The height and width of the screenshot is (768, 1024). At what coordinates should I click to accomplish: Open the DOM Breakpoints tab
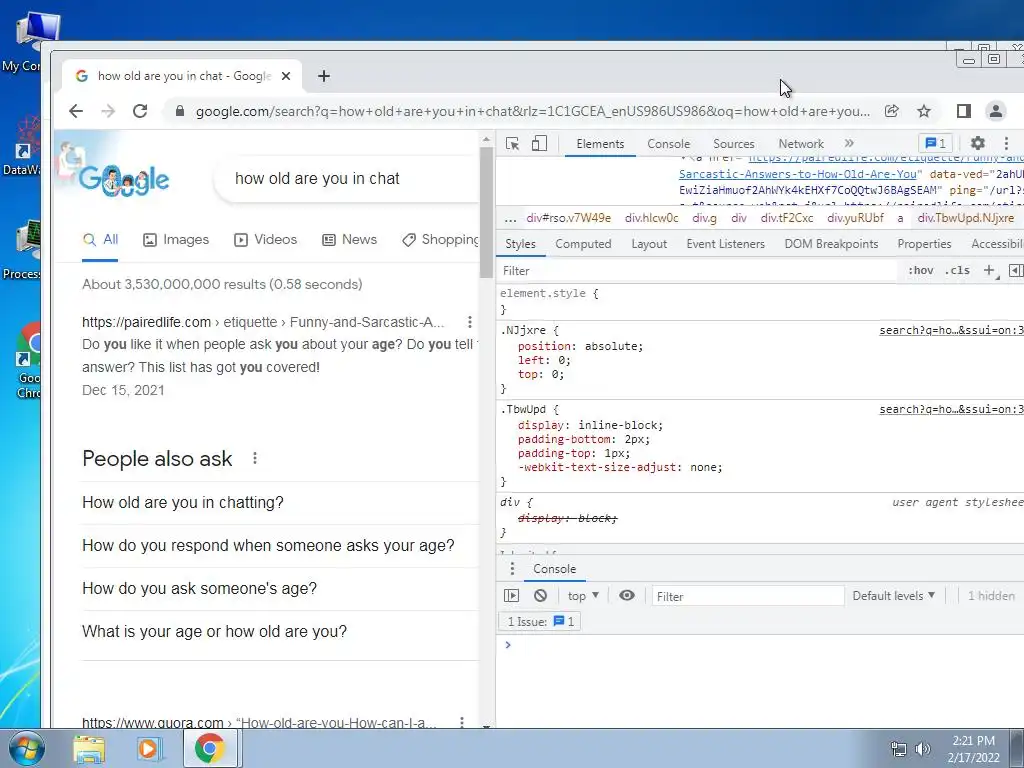pyautogui.click(x=831, y=244)
